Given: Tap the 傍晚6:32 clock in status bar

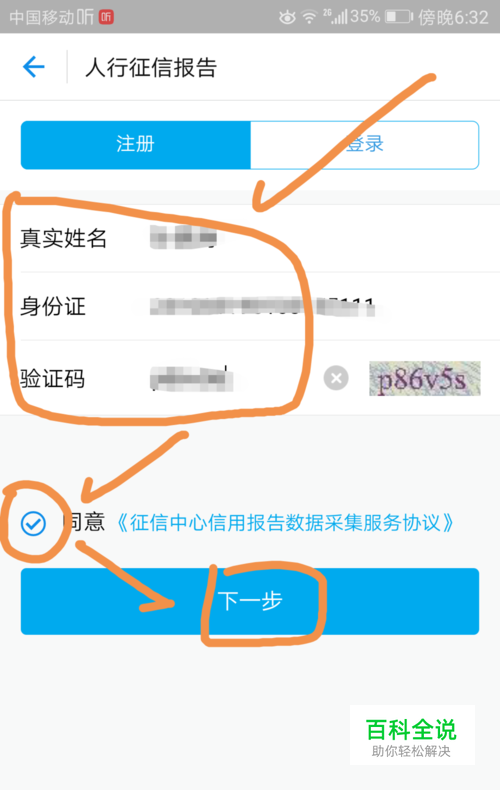Looking at the screenshot, I should pyautogui.click(x=453, y=18).
